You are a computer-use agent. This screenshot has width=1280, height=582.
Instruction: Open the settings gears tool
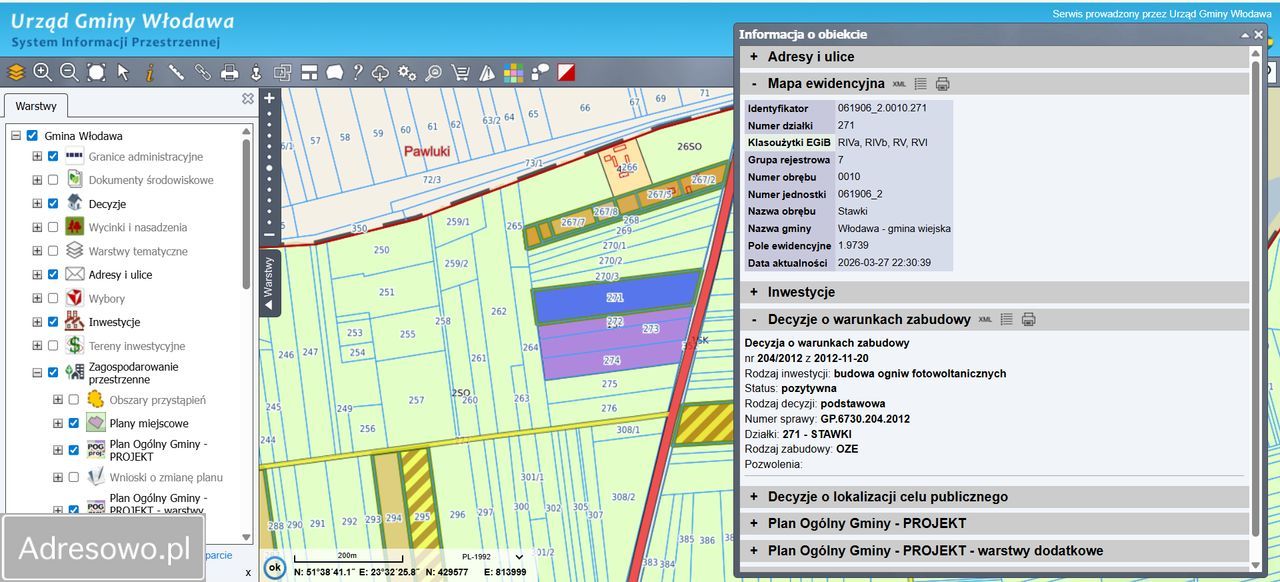[x=407, y=72]
